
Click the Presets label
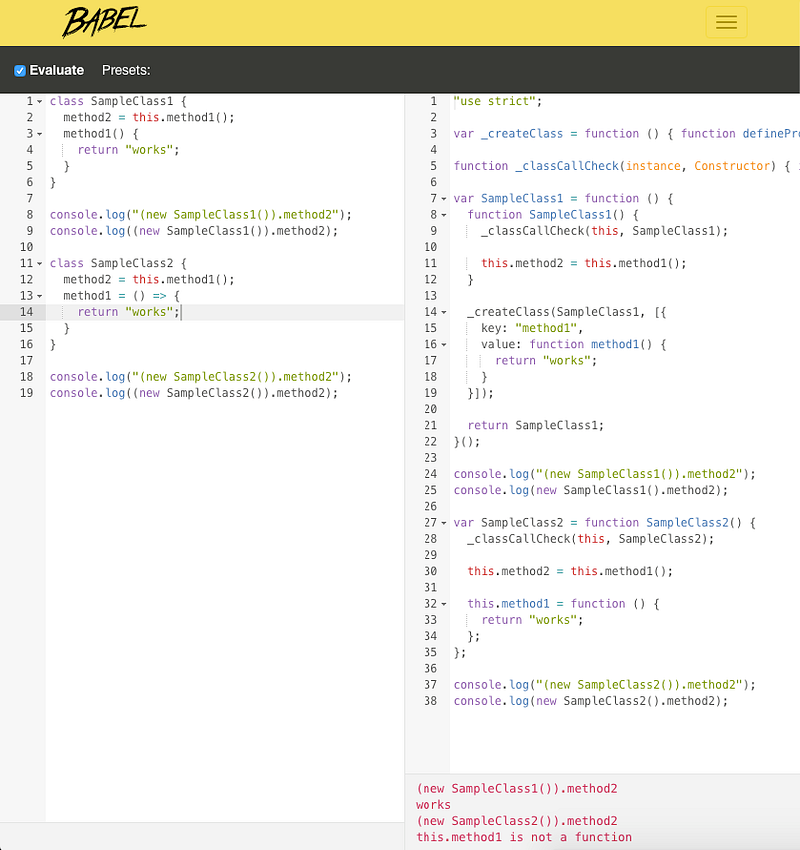[x=126, y=70]
